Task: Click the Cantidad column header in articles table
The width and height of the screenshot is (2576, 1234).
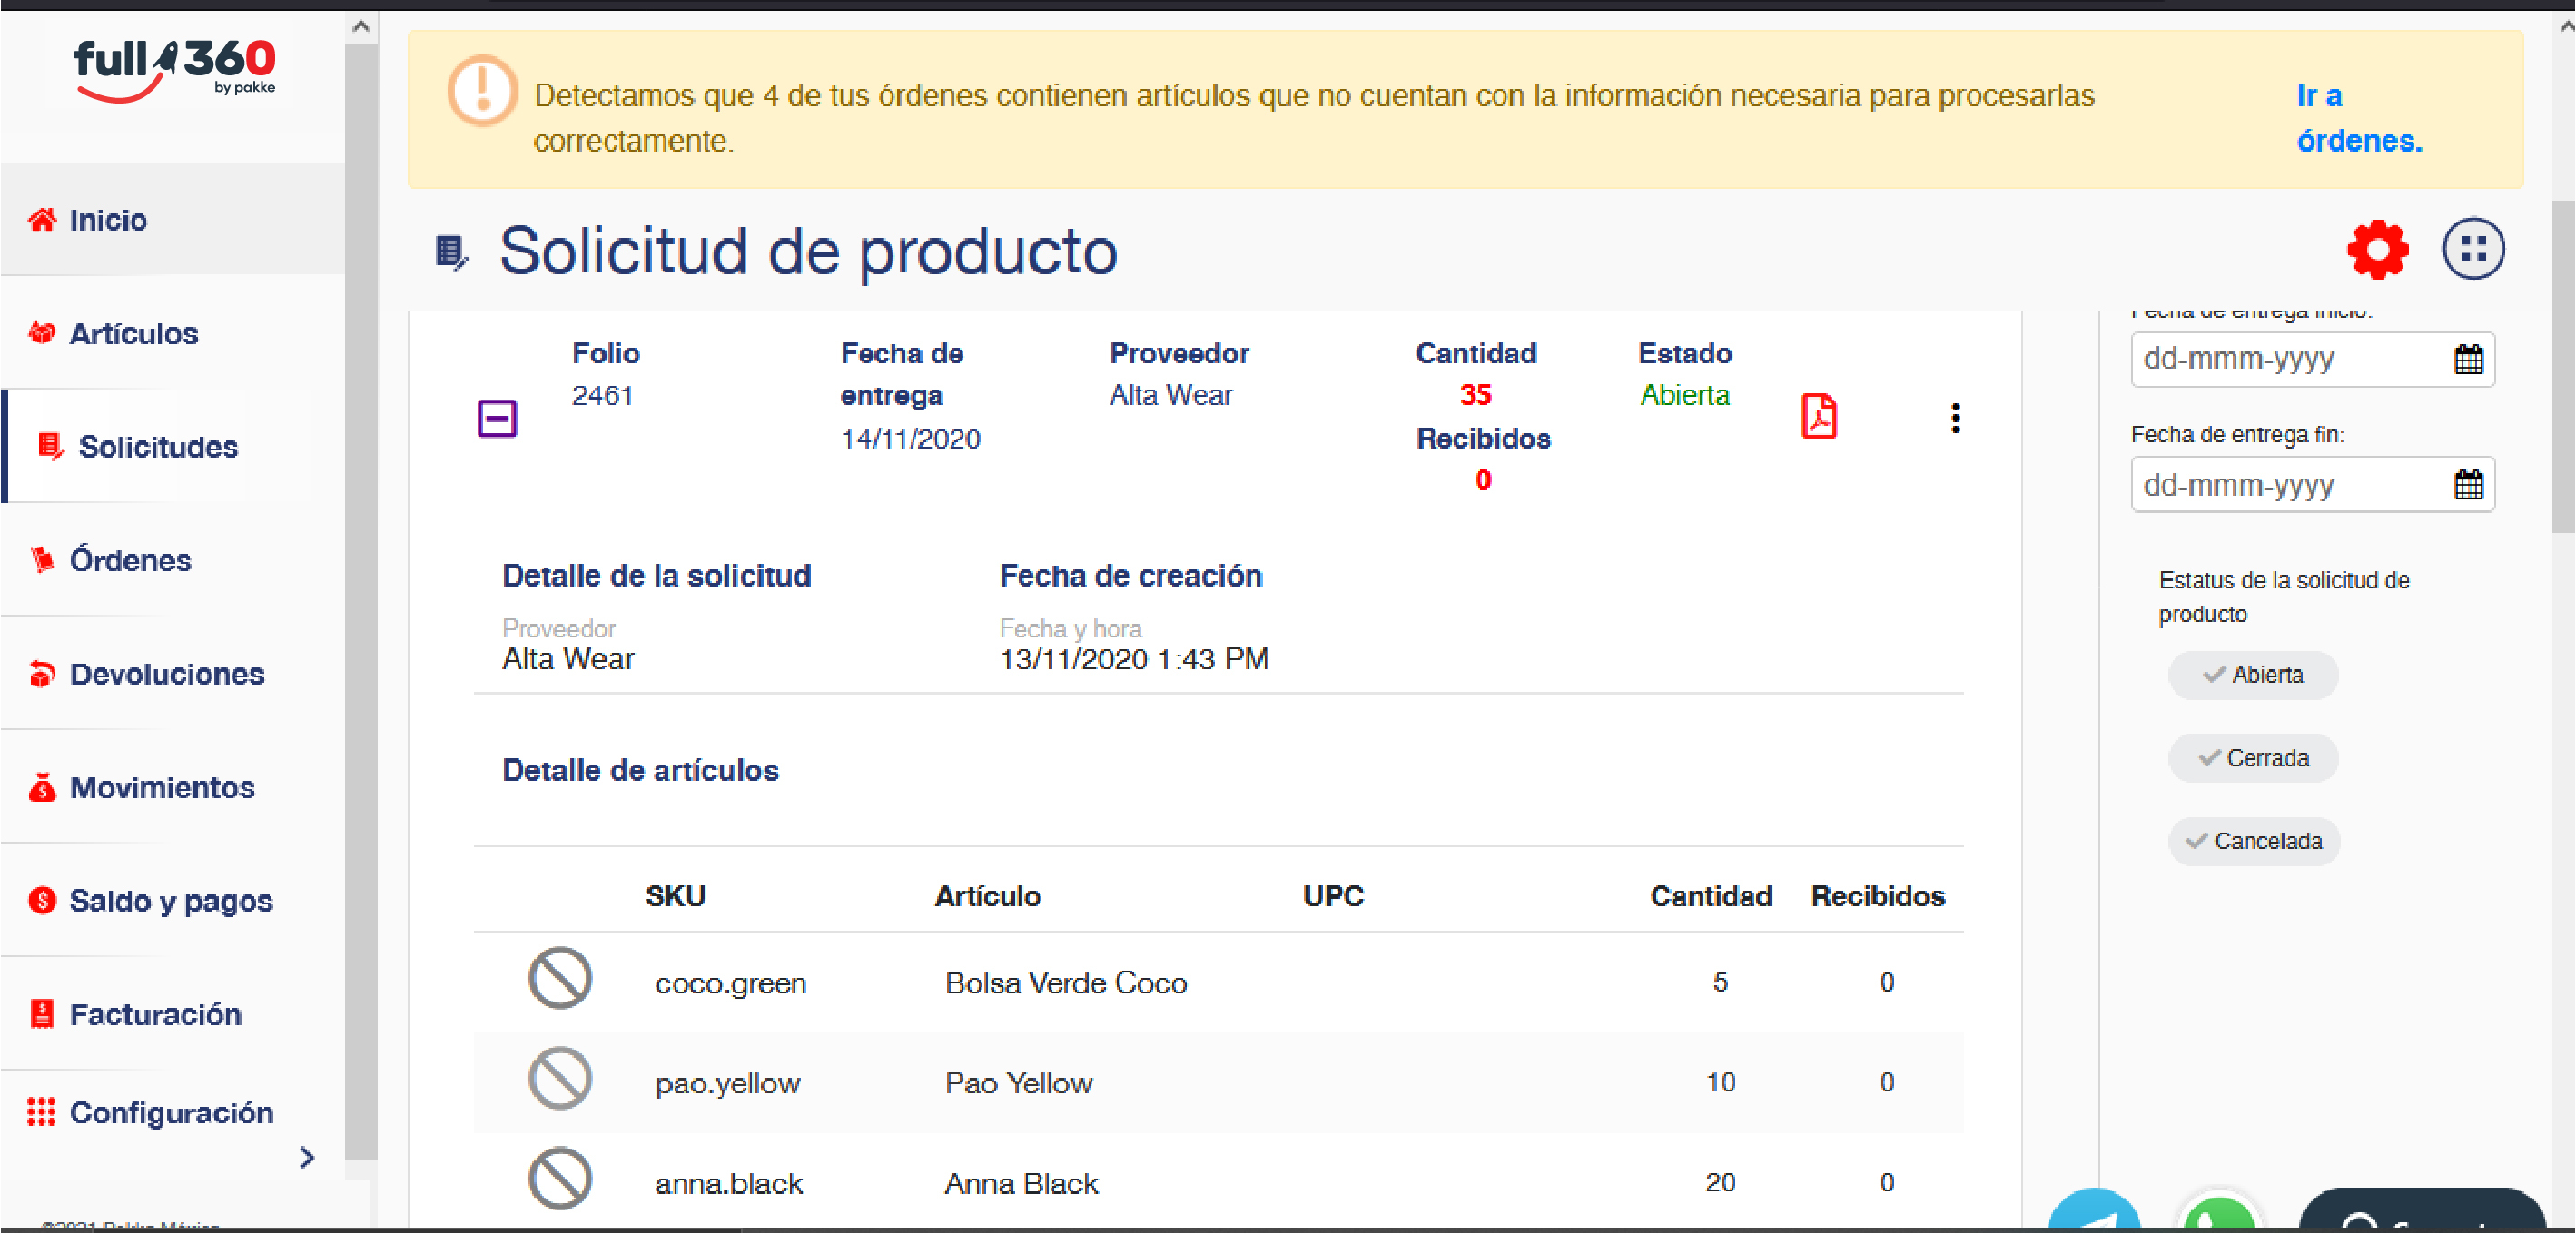Action: click(x=1710, y=896)
